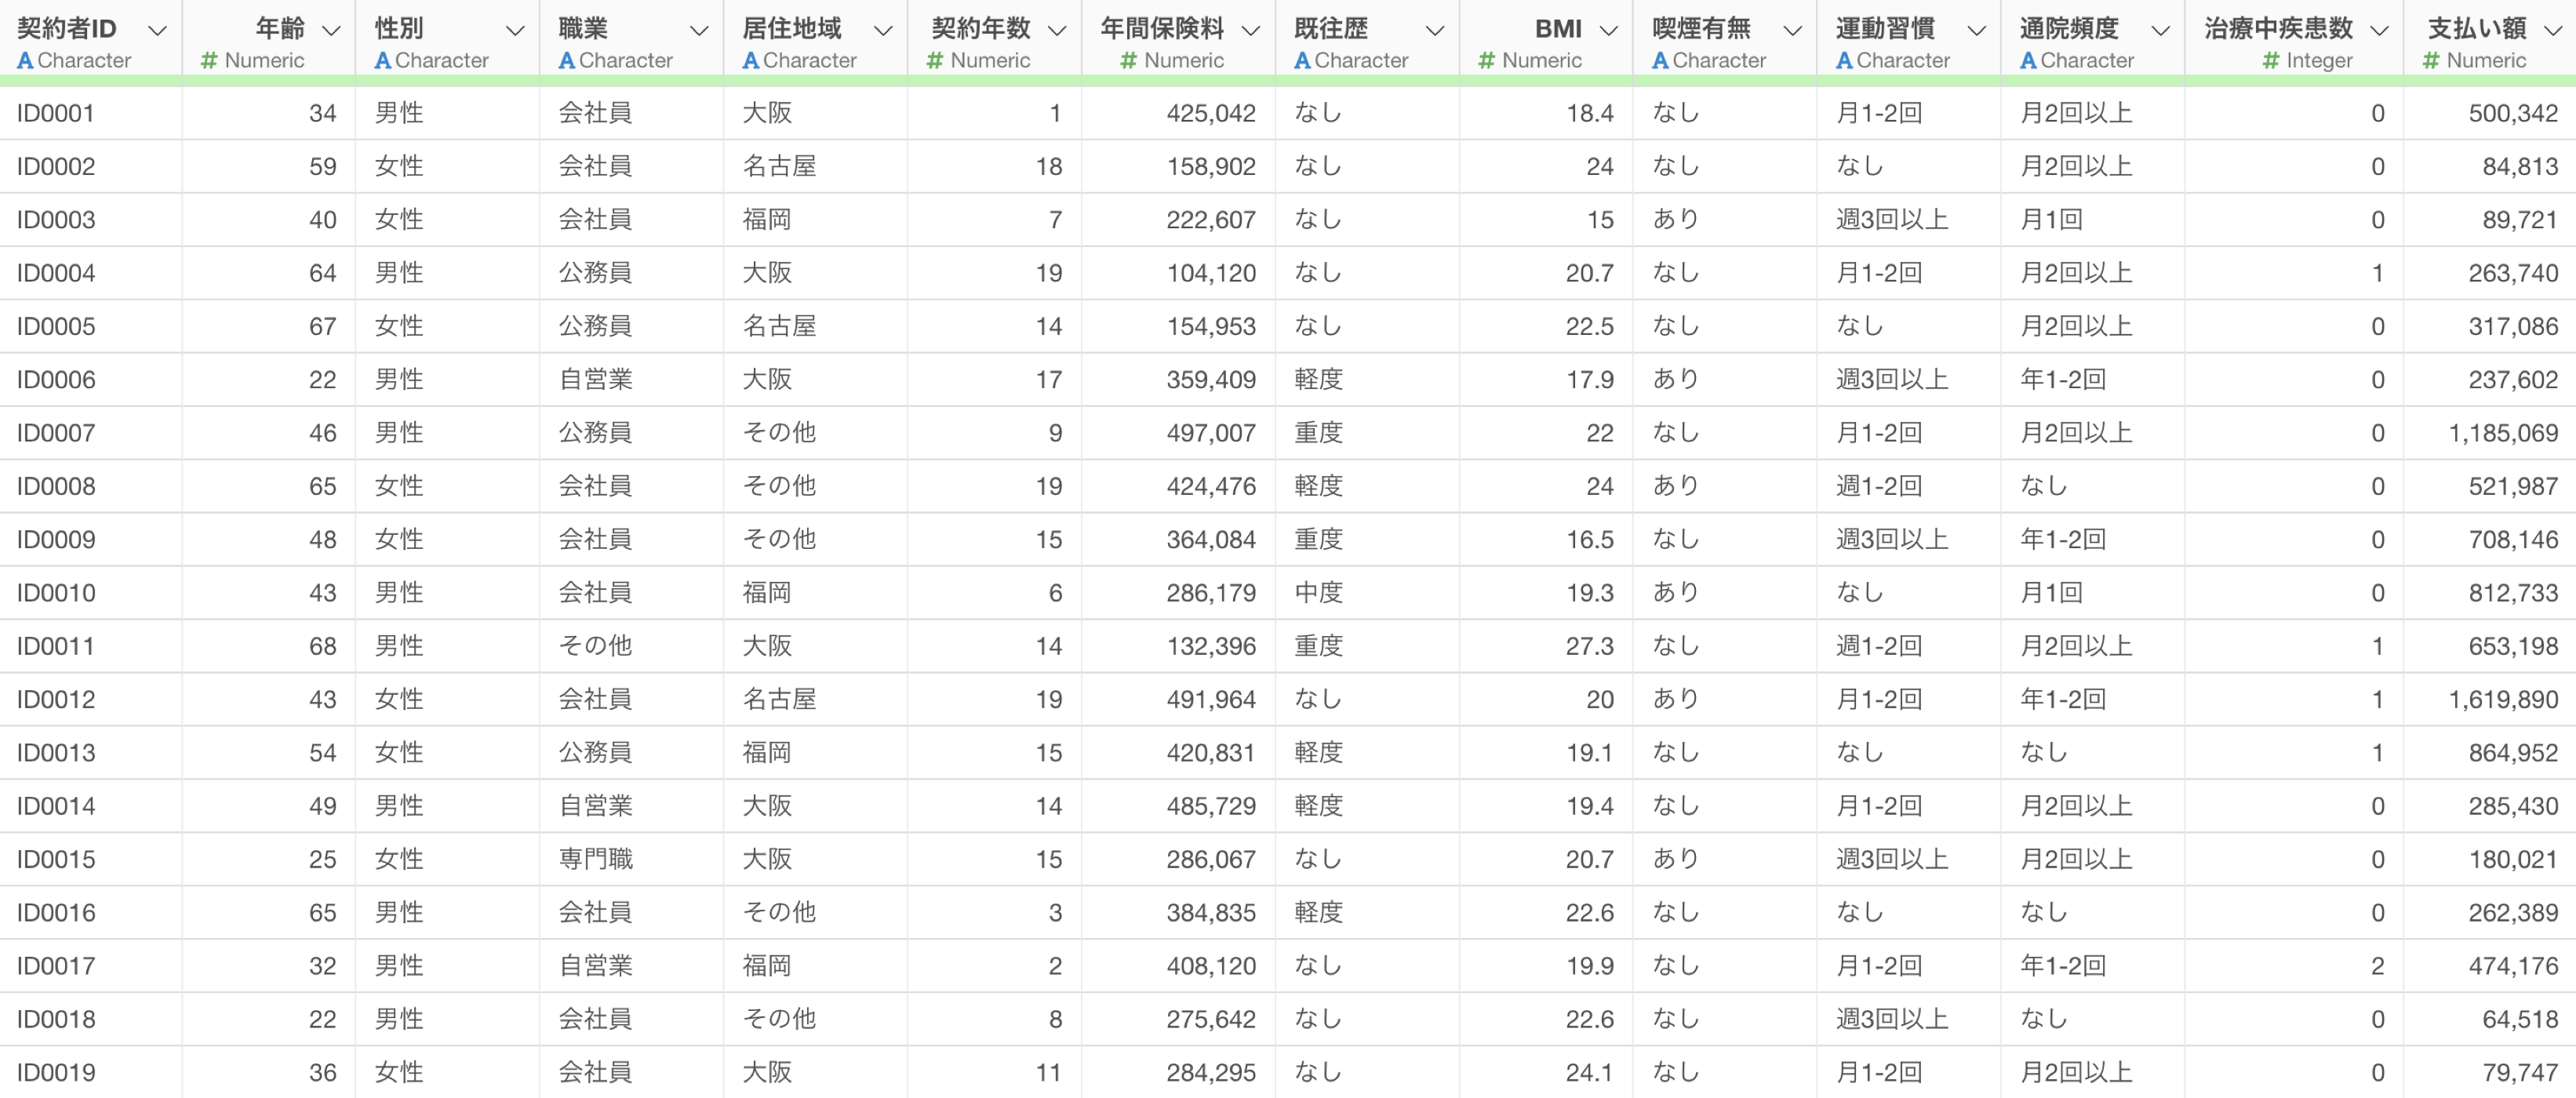Click the Character type icon under 既往歴
The width and height of the screenshot is (2576, 1098).
pos(1303,61)
